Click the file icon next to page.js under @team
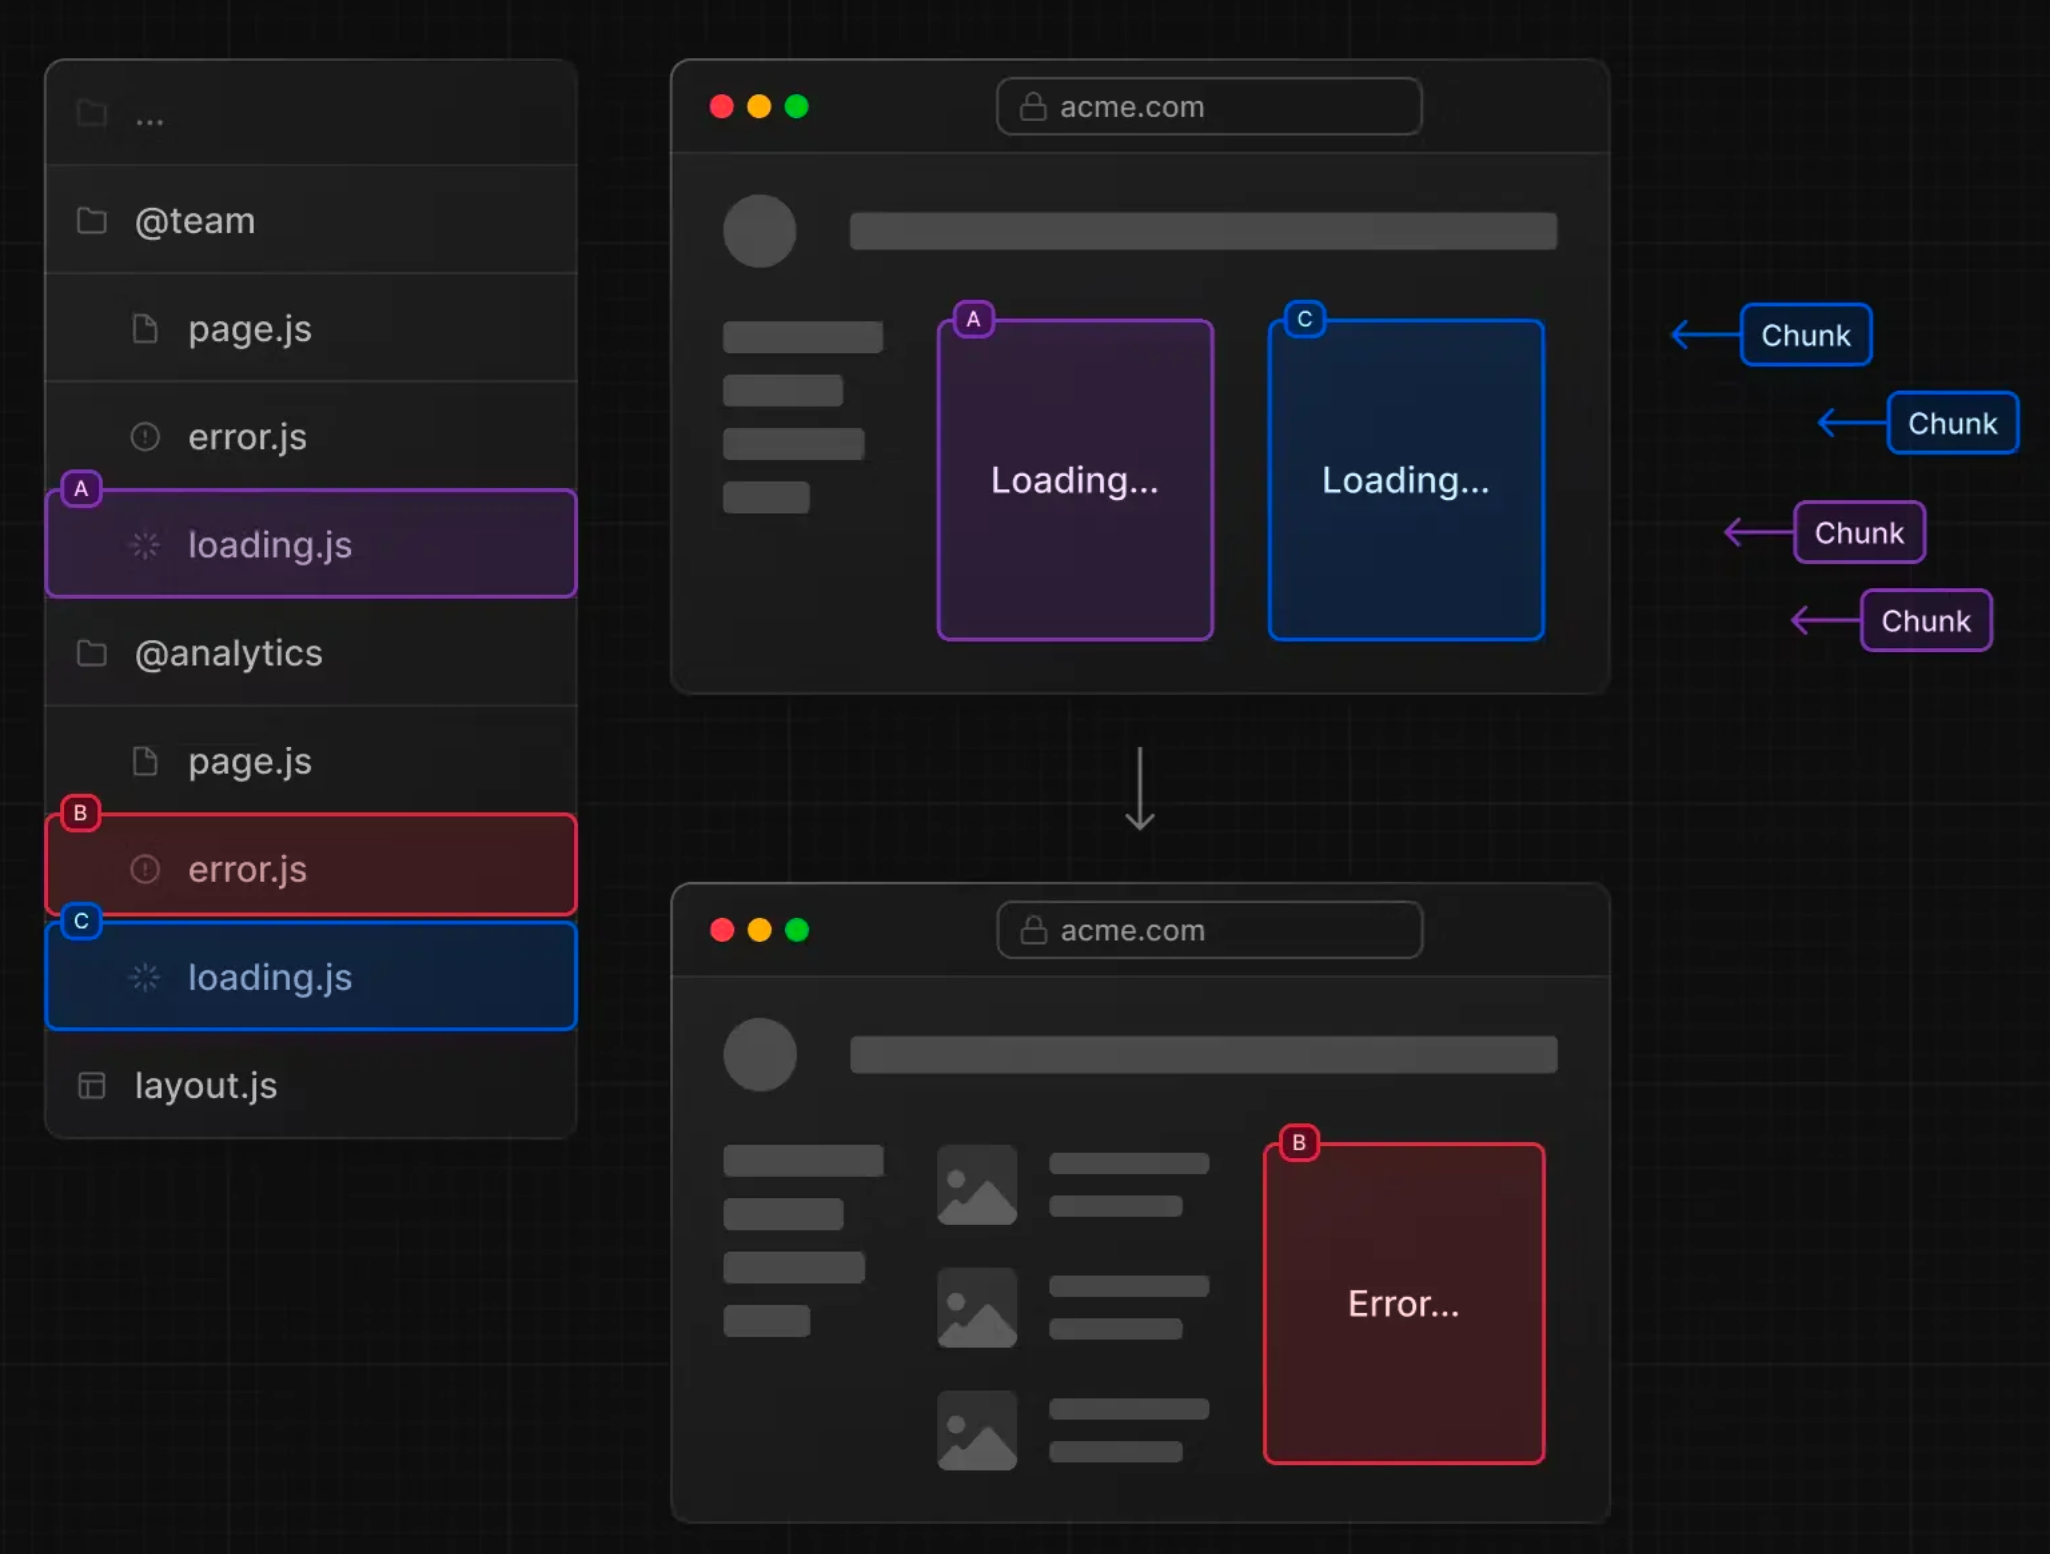Viewport: 2050px width, 1554px height. [x=145, y=328]
